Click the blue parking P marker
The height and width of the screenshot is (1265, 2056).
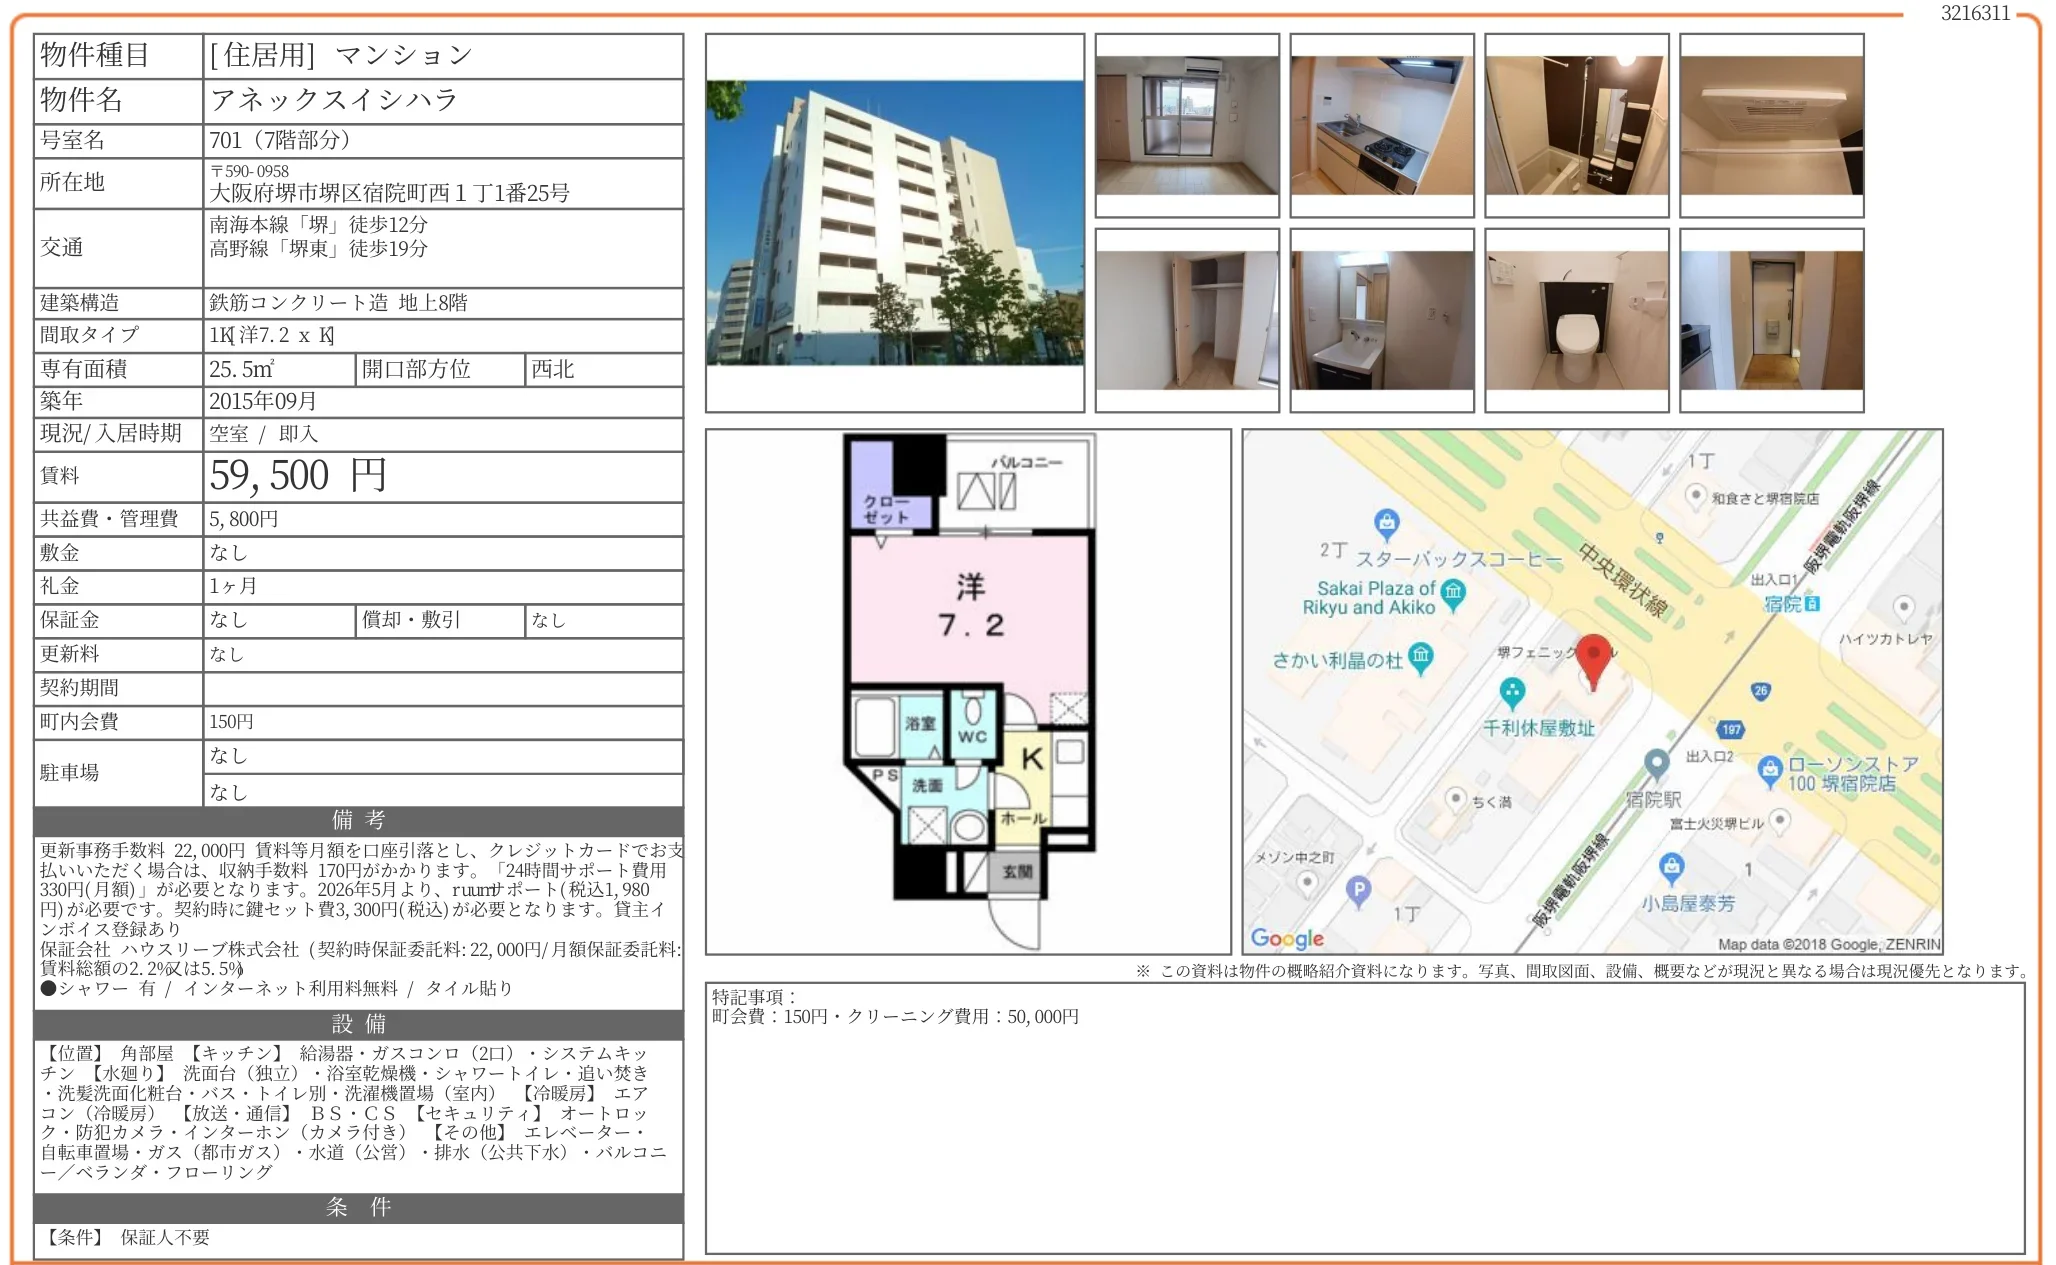1358,889
